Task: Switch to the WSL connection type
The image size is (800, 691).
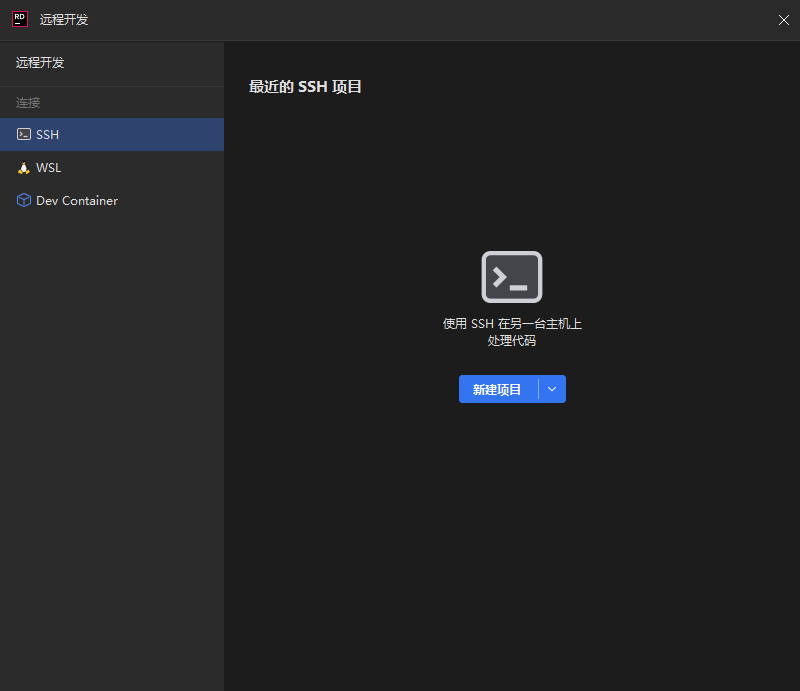Action: [49, 168]
